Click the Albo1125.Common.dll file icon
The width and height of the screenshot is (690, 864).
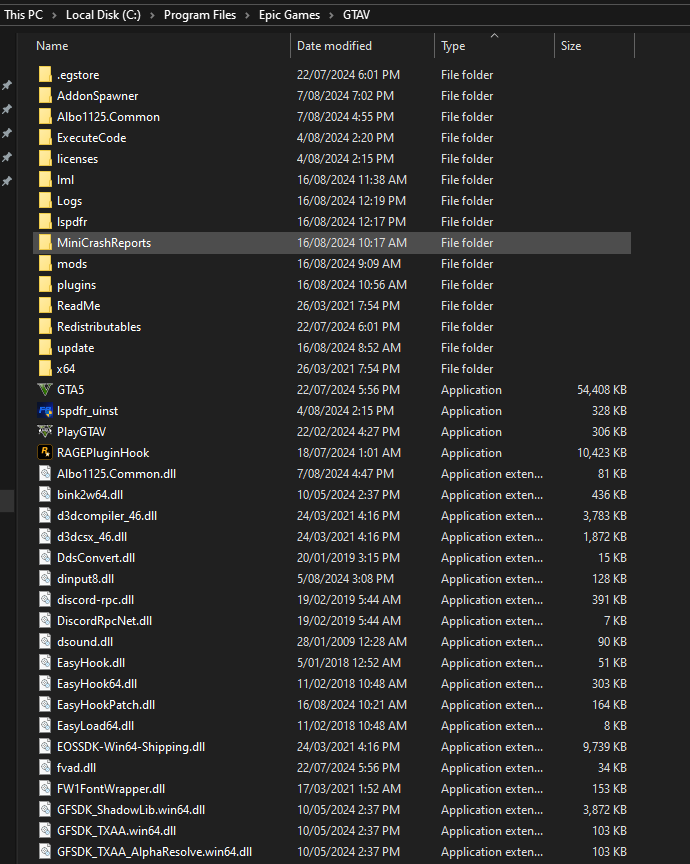(45, 473)
